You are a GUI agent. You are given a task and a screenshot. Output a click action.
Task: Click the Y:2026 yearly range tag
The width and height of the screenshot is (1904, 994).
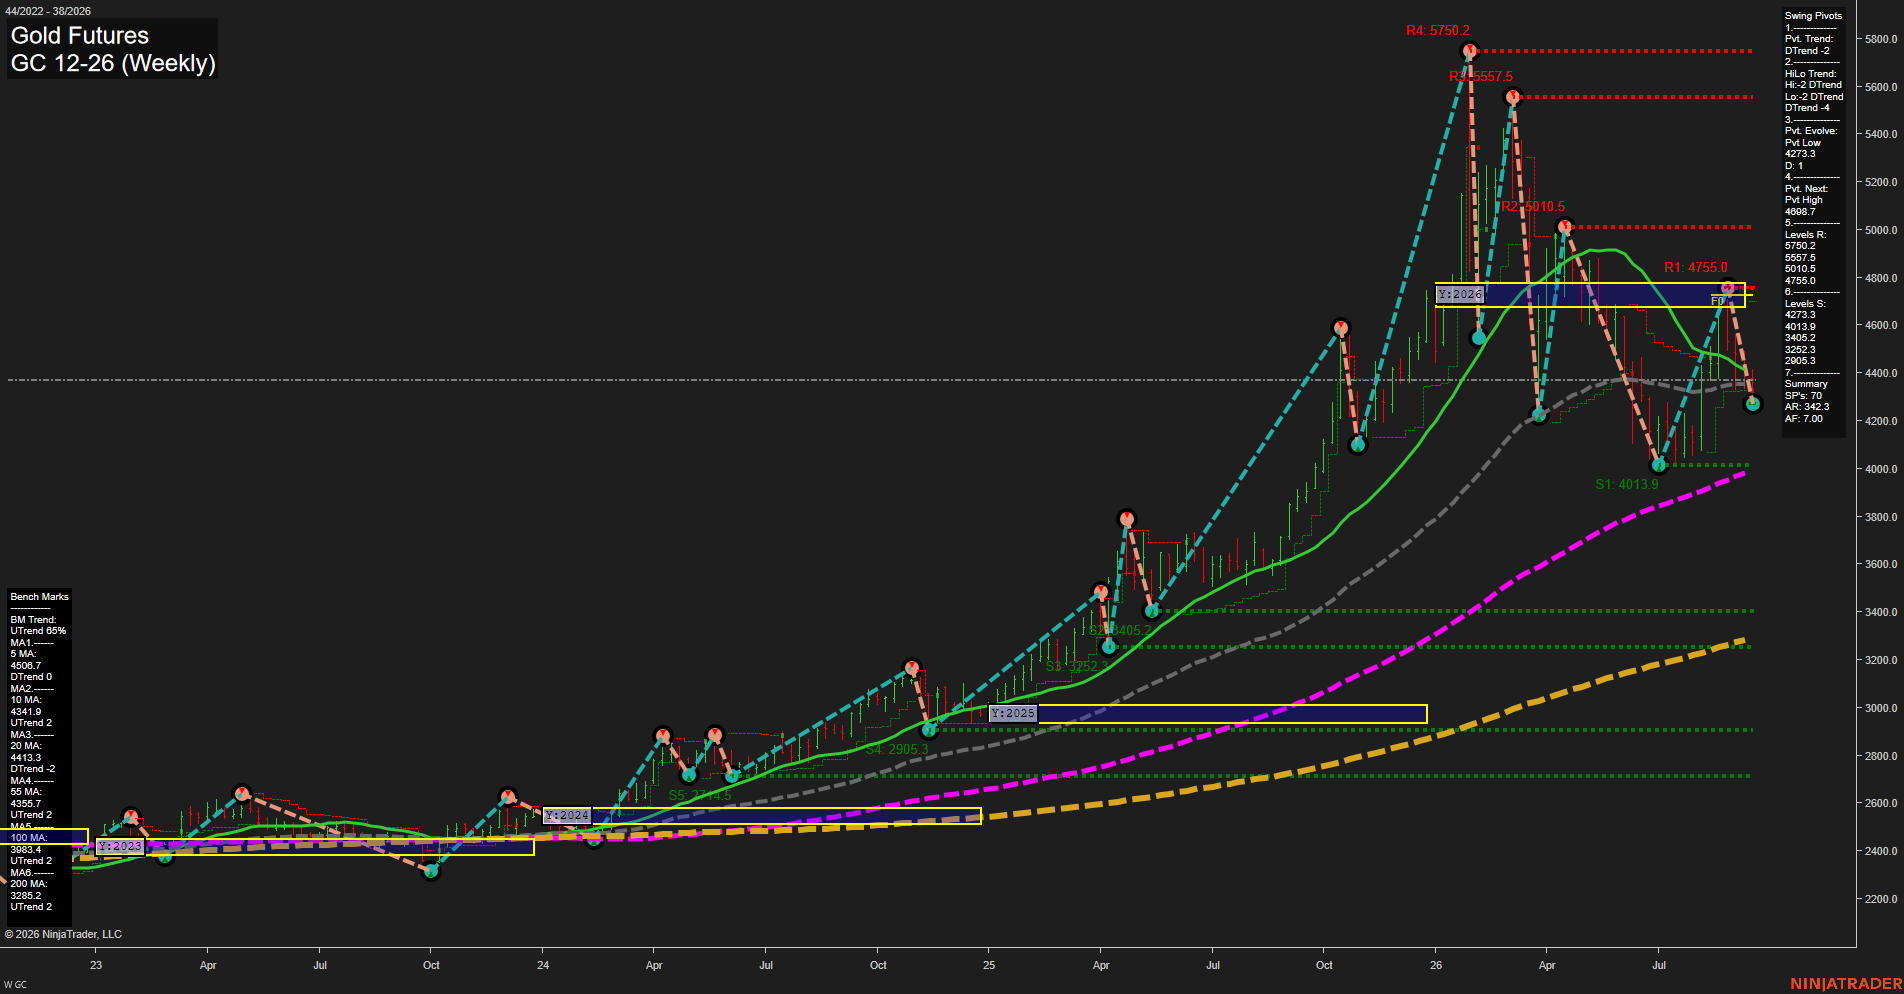(x=1460, y=294)
